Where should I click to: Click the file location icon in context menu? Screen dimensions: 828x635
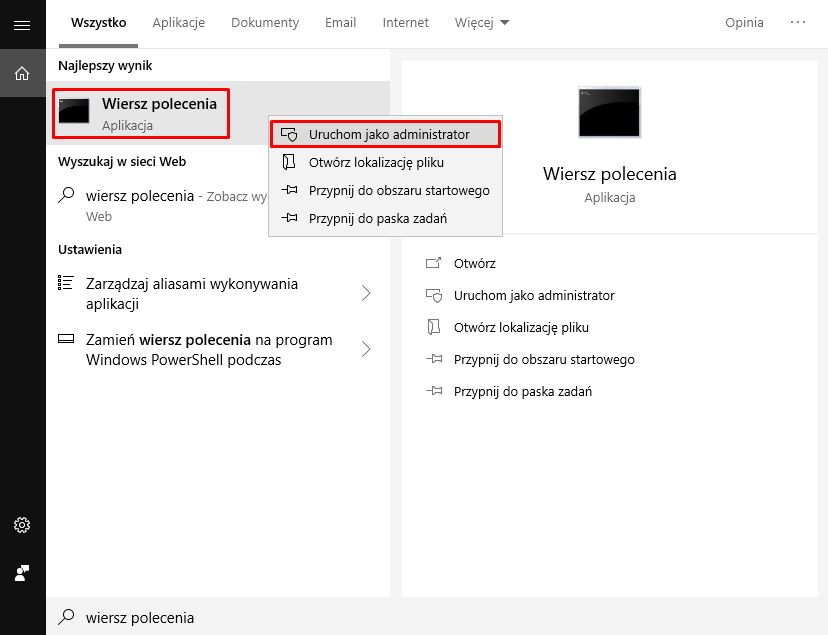click(289, 162)
